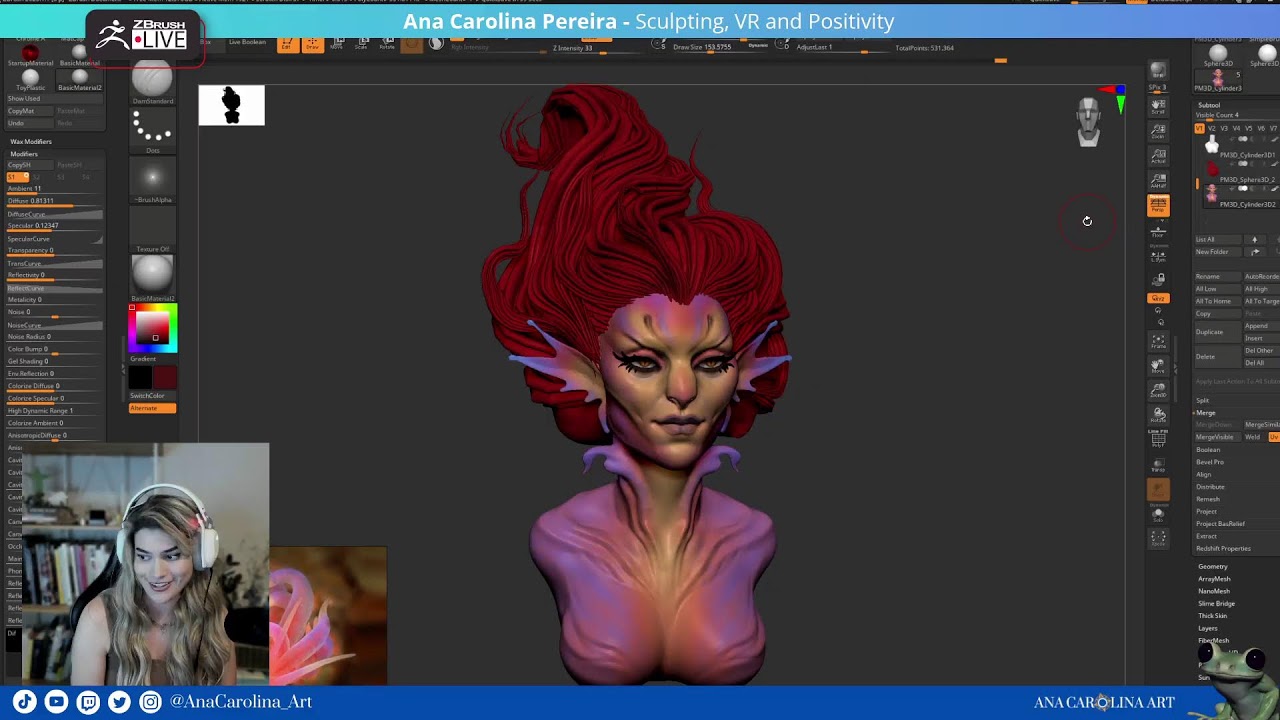Open the BrushAlpha selector

pyautogui.click(x=152, y=181)
